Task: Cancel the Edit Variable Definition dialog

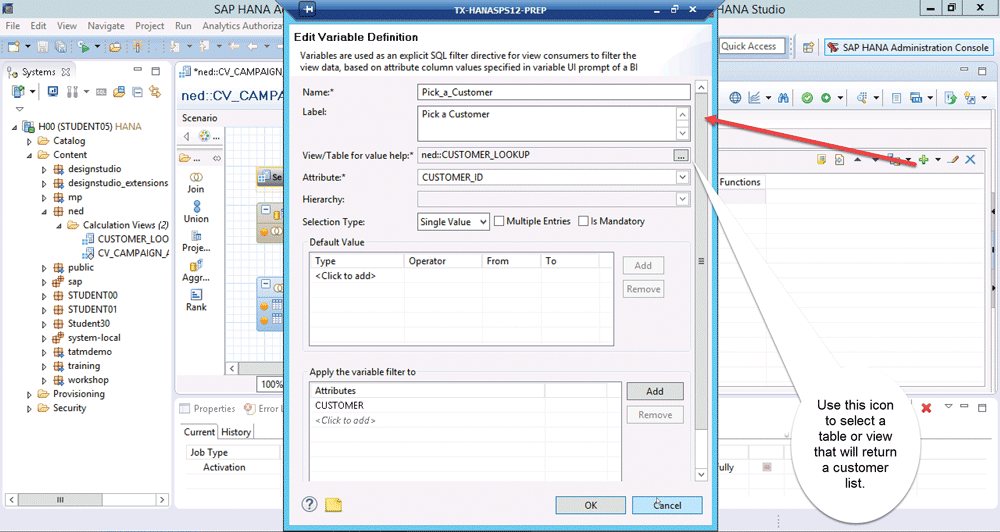Action: (667, 505)
